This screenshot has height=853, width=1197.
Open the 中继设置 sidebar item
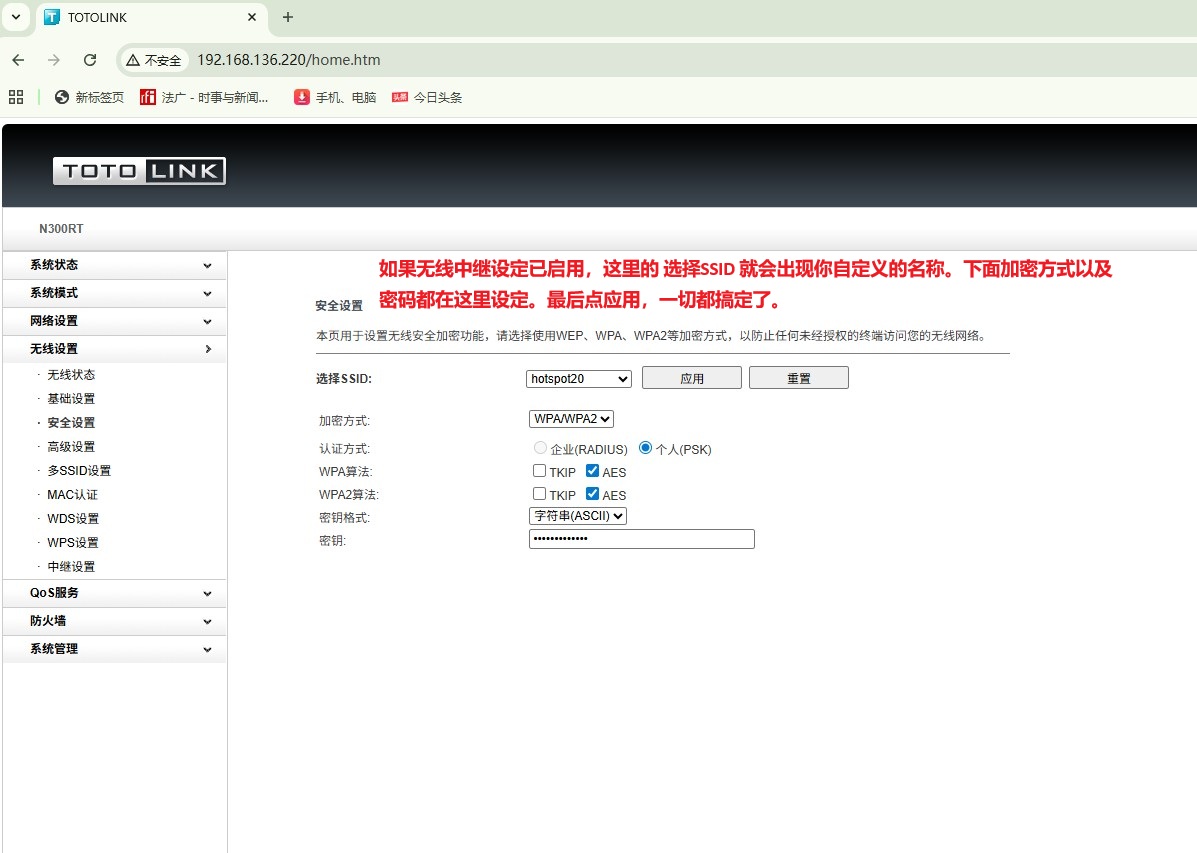[71, 566]
